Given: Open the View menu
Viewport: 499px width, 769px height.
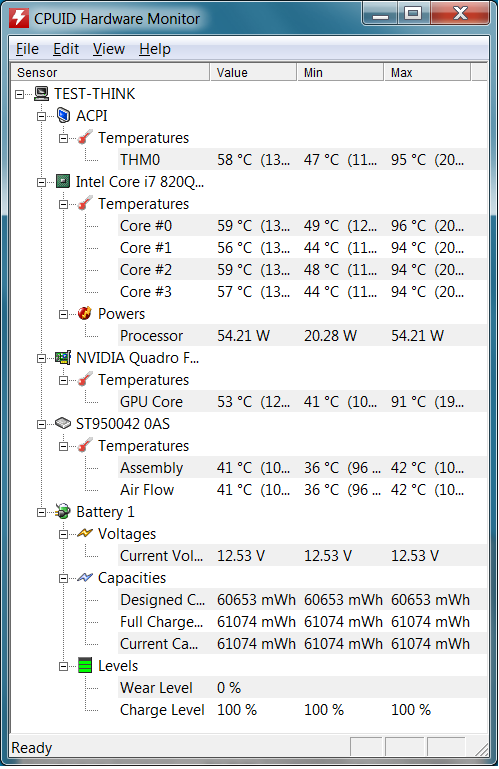Looking at the screenshot, I should point(109,49).
